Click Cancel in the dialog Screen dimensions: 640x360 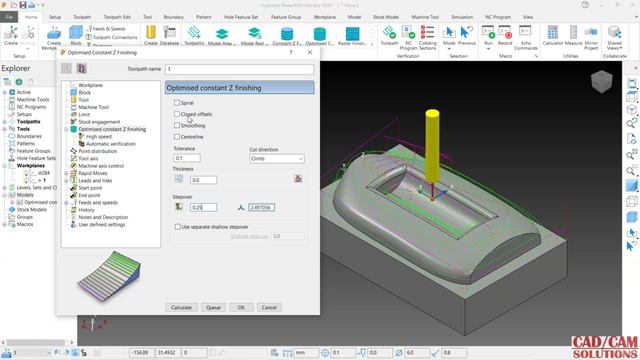(269, 307)
